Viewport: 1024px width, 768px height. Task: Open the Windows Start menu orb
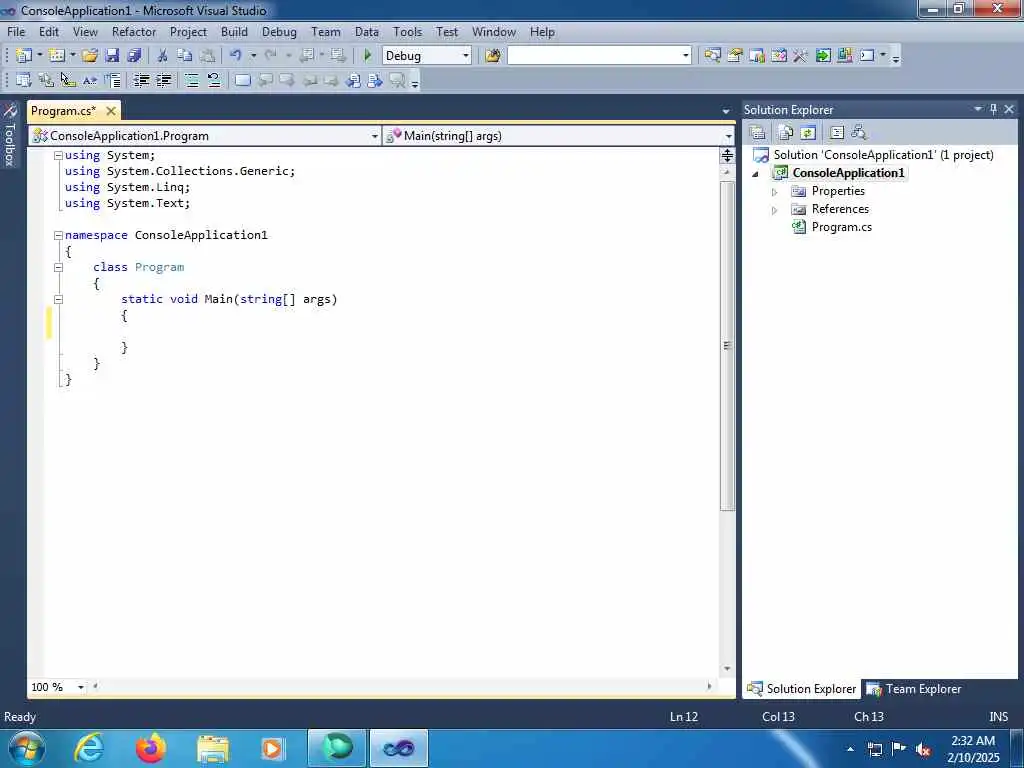[26, 748]
